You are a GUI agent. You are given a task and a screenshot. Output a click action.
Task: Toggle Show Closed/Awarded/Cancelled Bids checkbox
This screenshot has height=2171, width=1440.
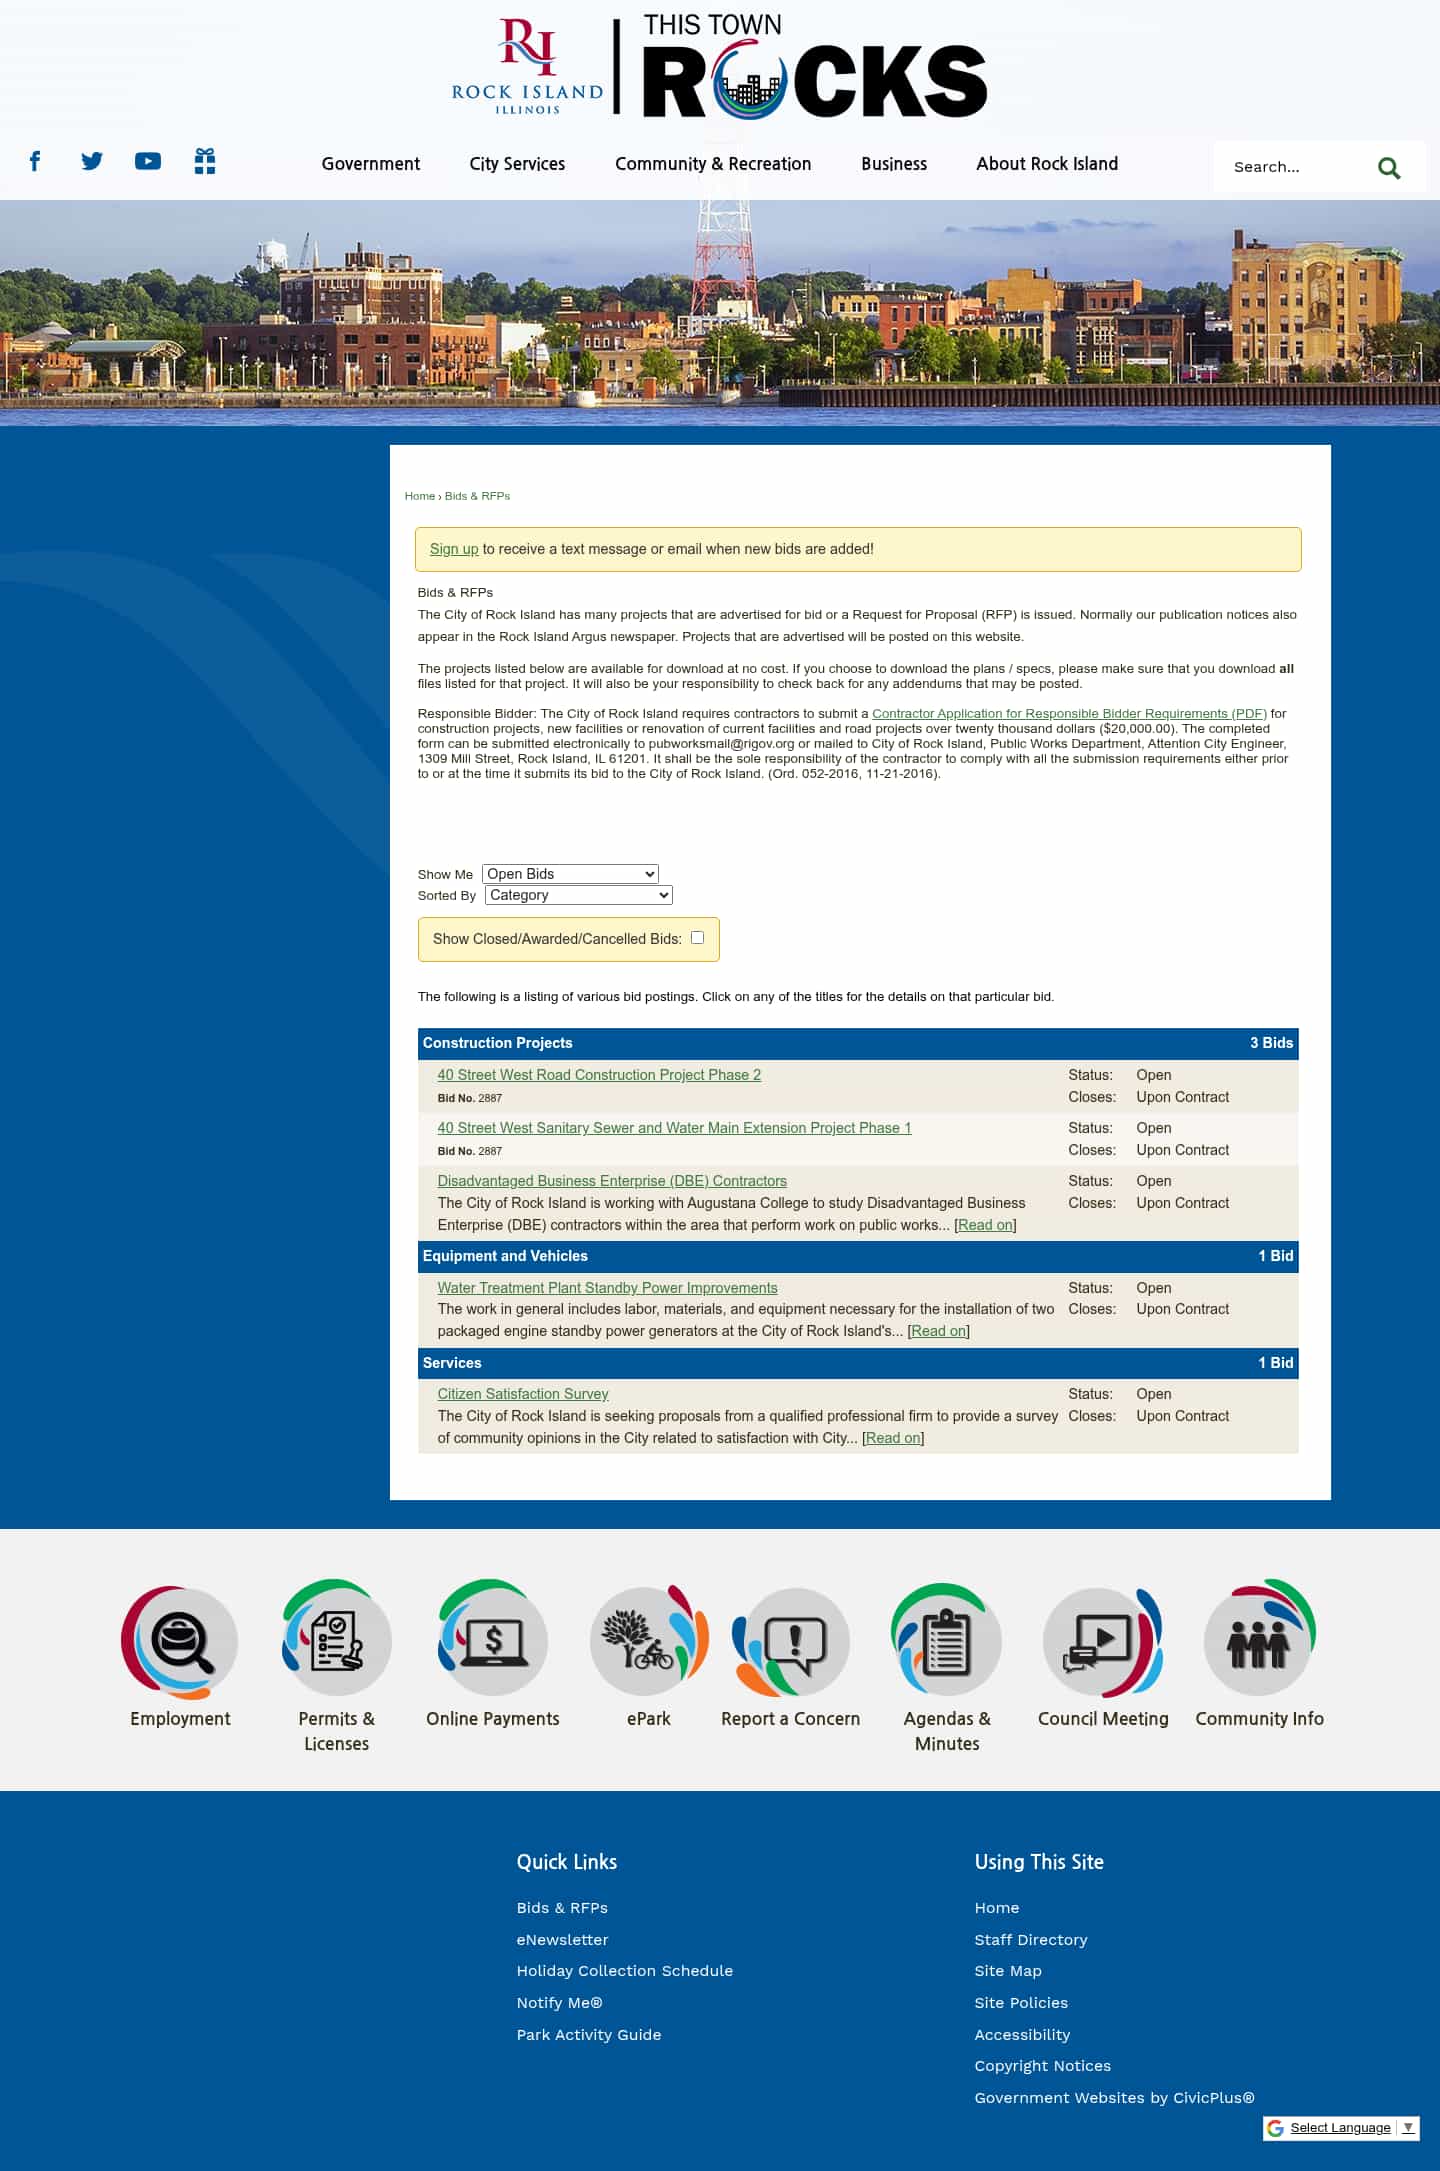pyautogui.click(x=697, y=938)
